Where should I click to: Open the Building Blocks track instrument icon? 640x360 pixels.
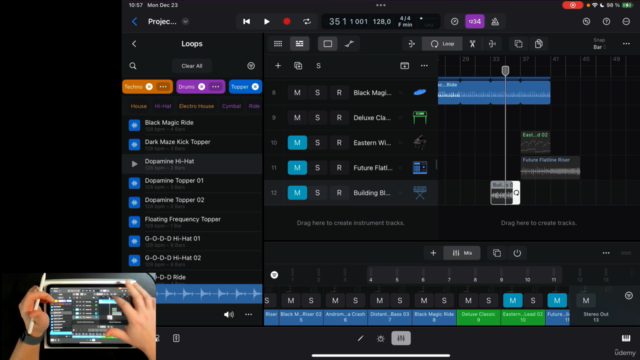pyautogui.click(x=420, y=193)
